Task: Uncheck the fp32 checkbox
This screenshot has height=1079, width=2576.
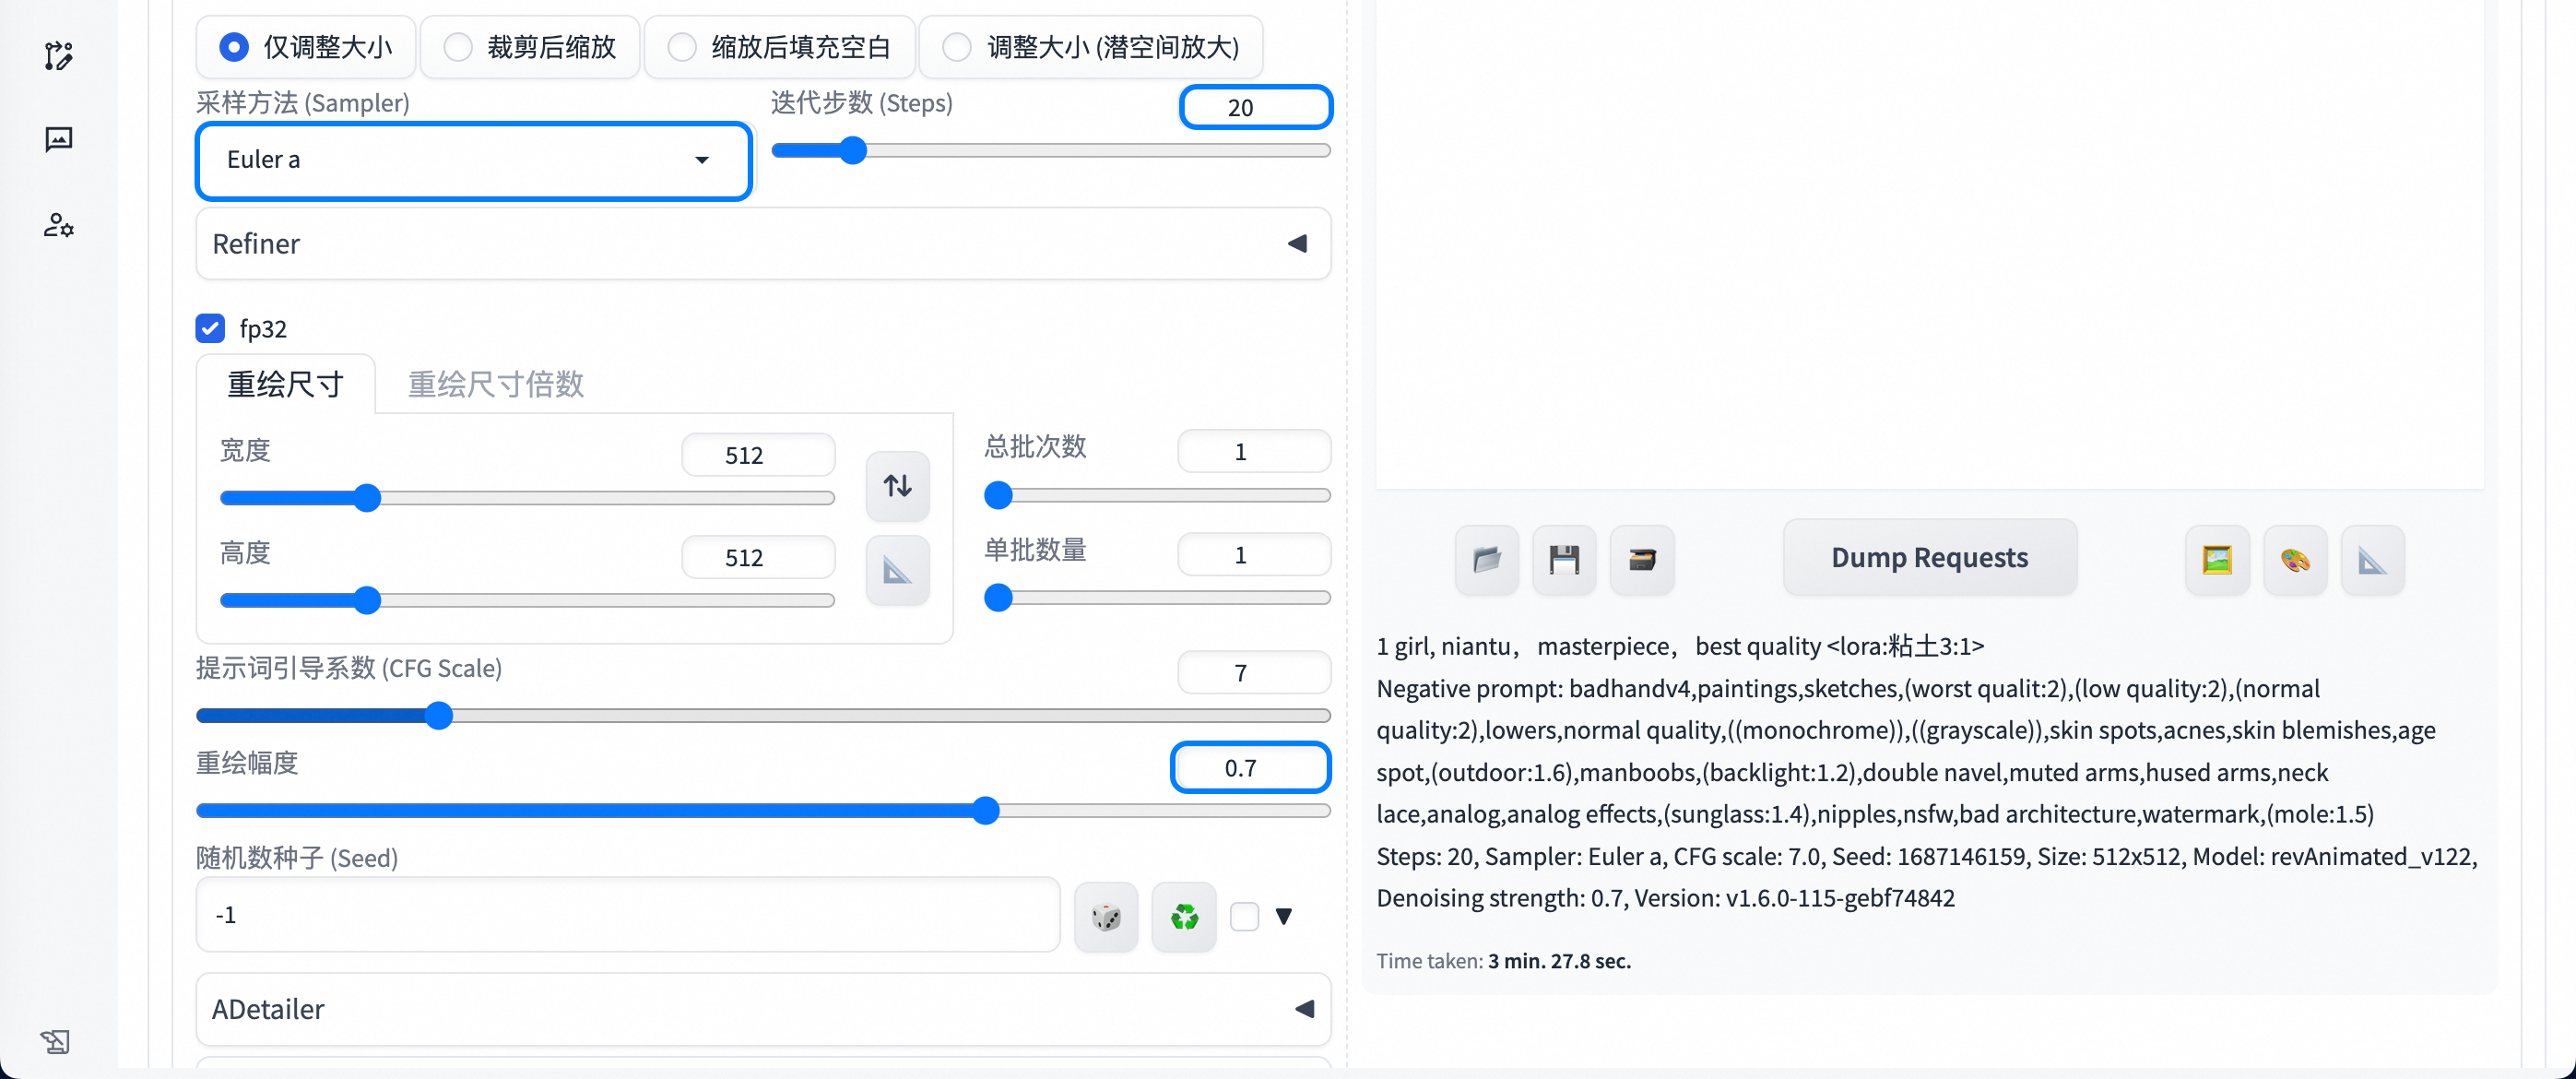Action: [210, 328]
